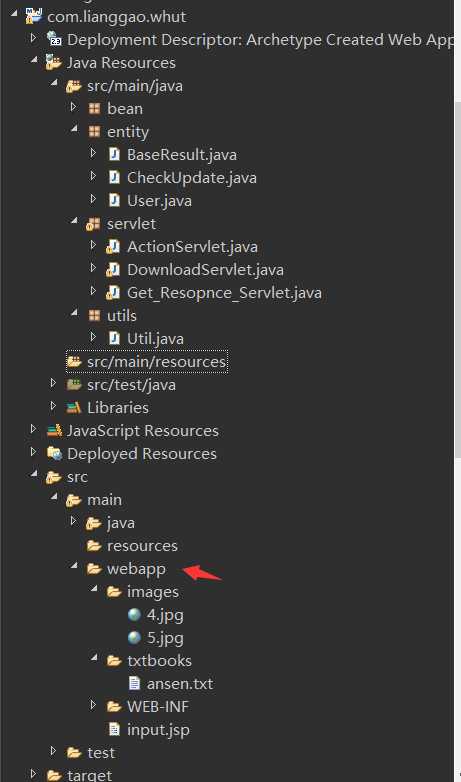Click the BaseResult.java file icon
Screen dimensions: 461x782
tap(114, 155)
